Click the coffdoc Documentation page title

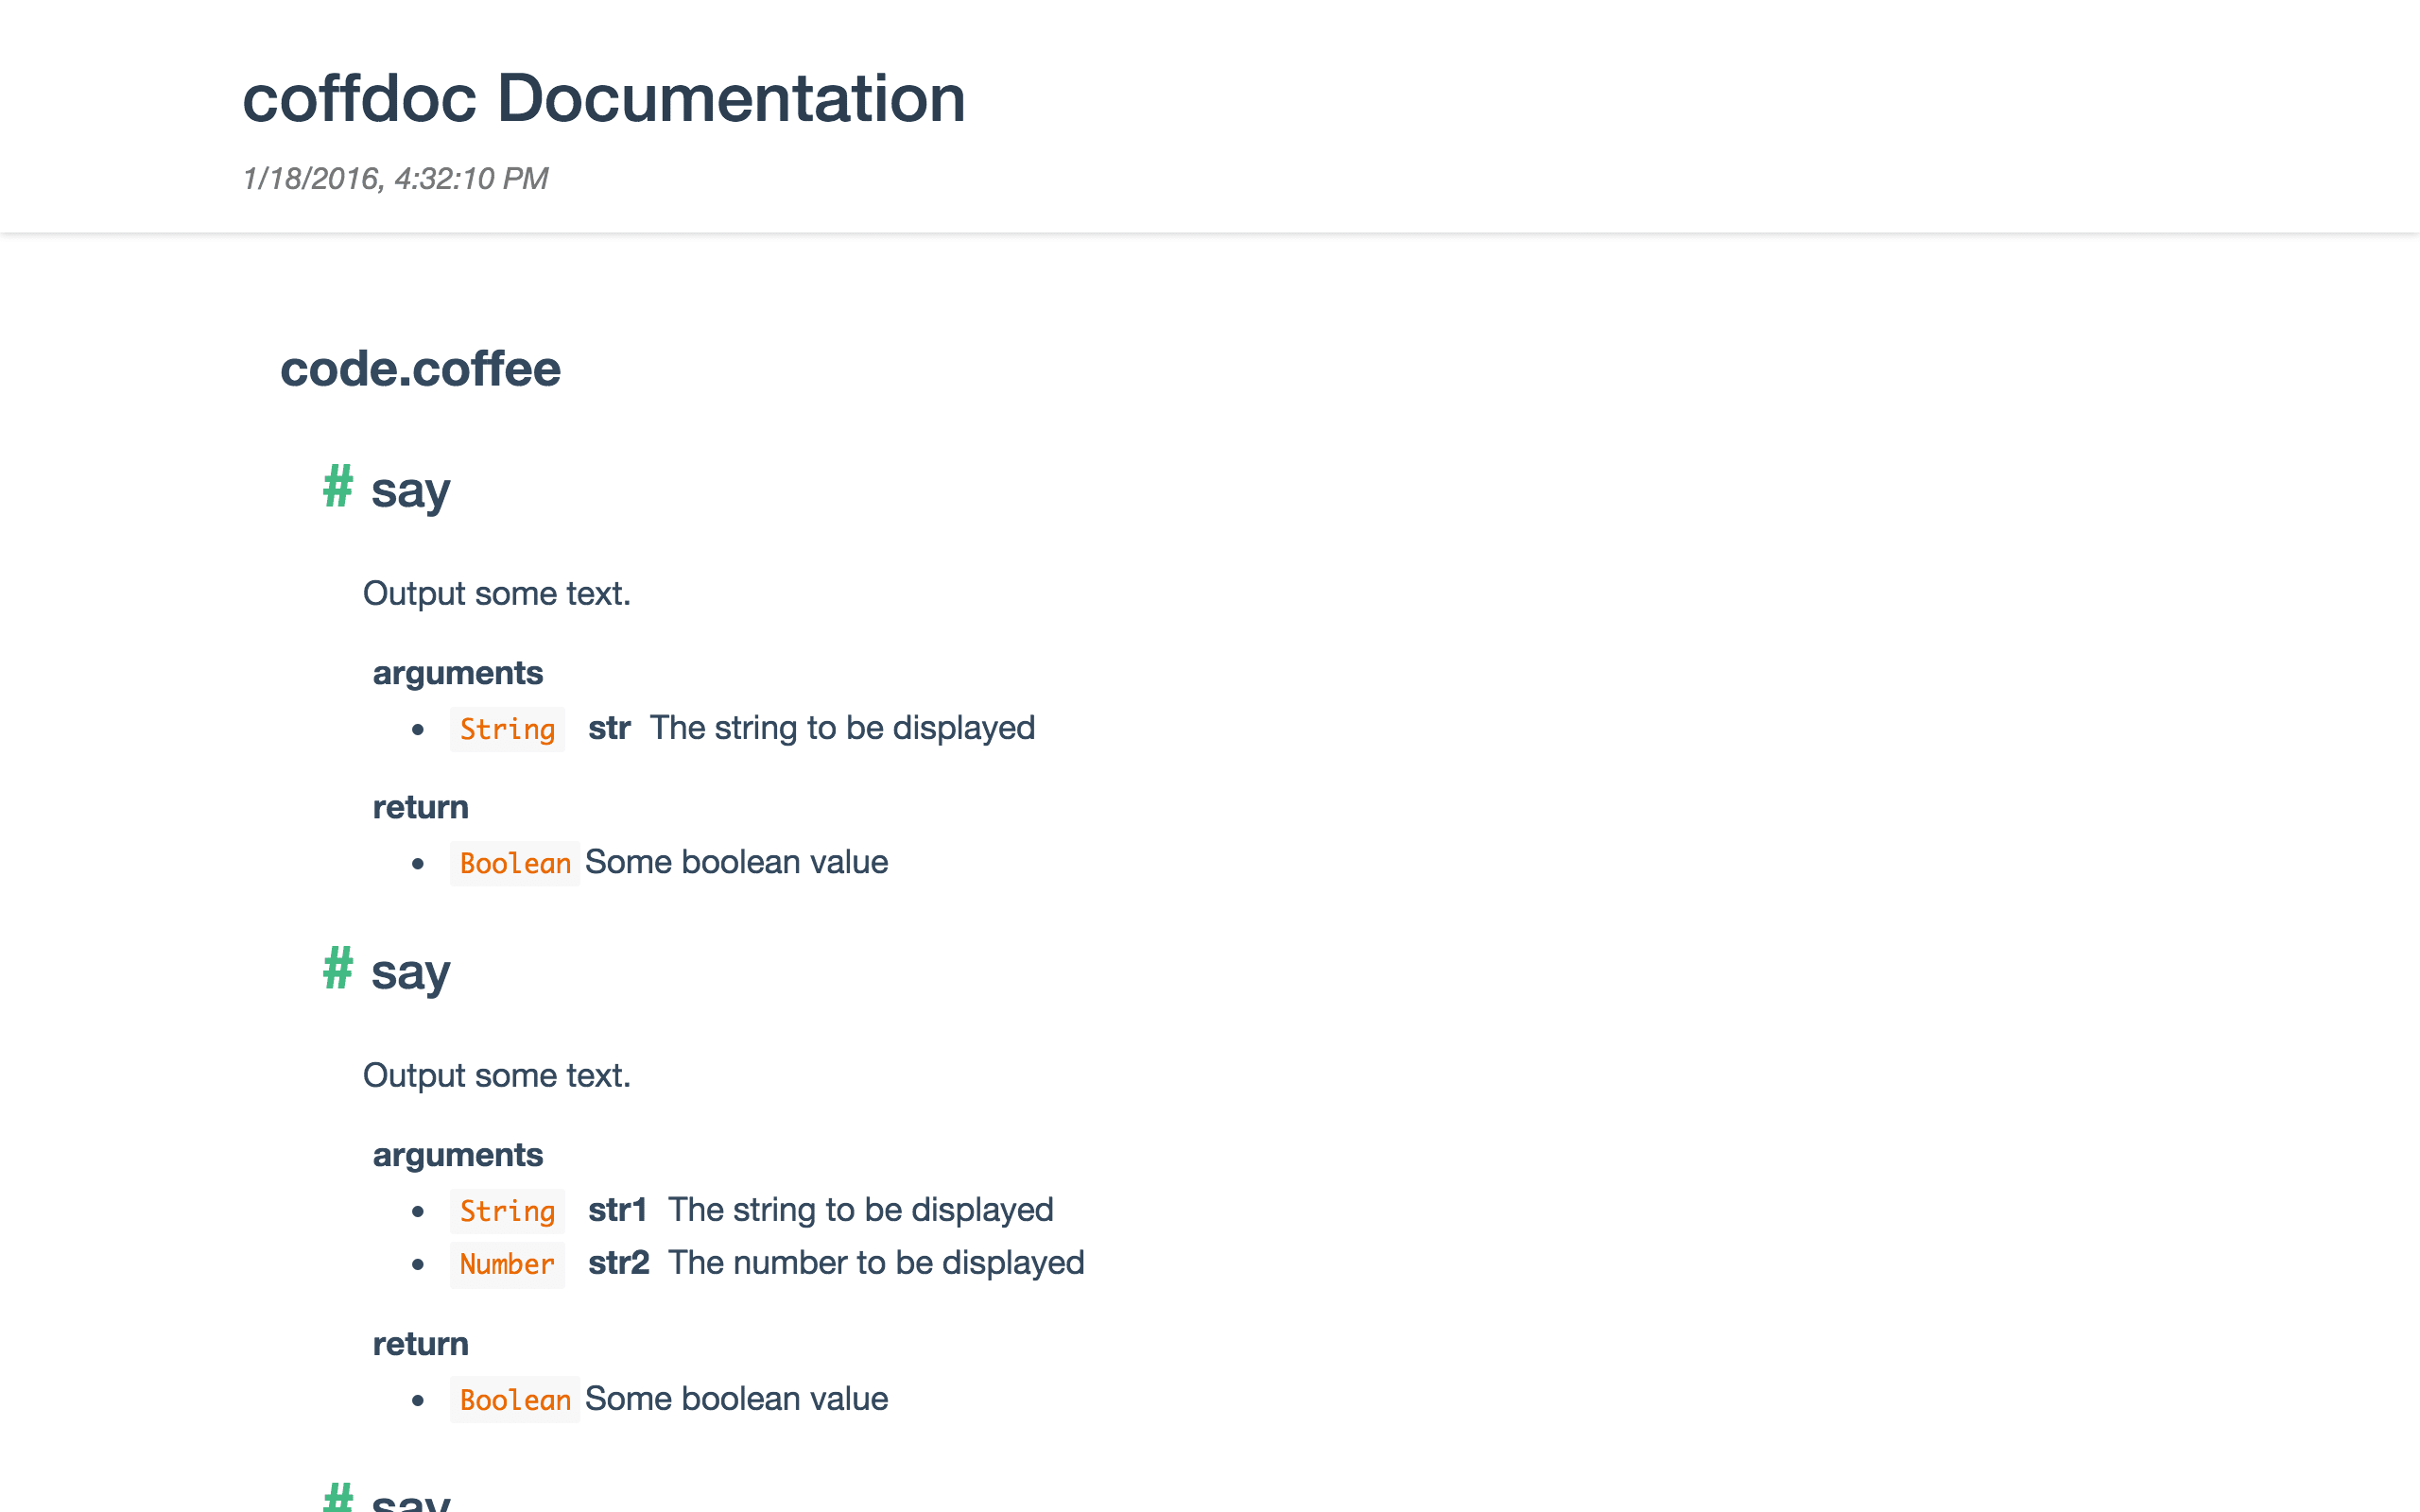point(604,99)
